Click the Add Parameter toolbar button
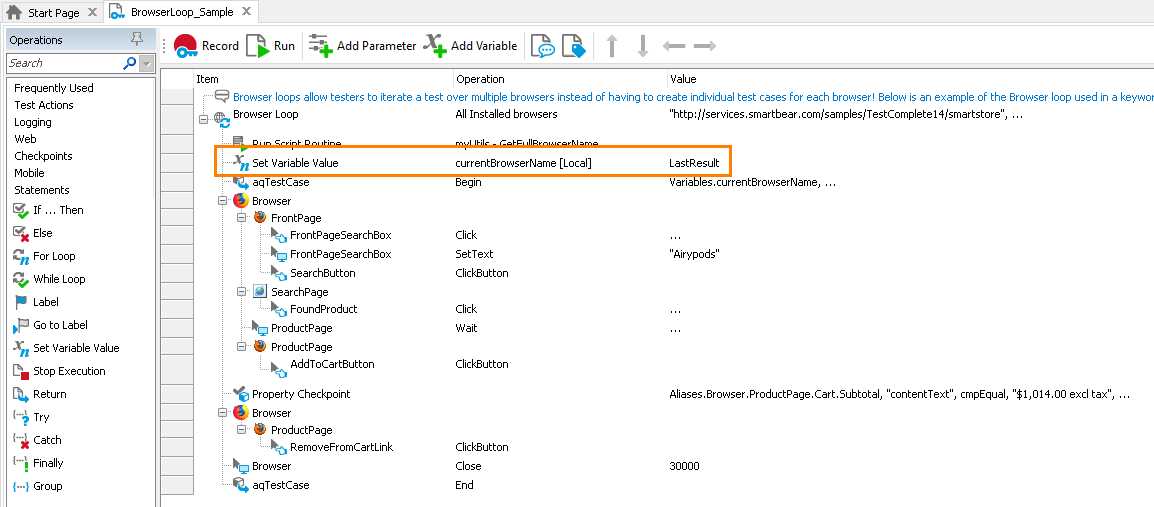This screenshot has height=507, width=1154. coord(362,46)
